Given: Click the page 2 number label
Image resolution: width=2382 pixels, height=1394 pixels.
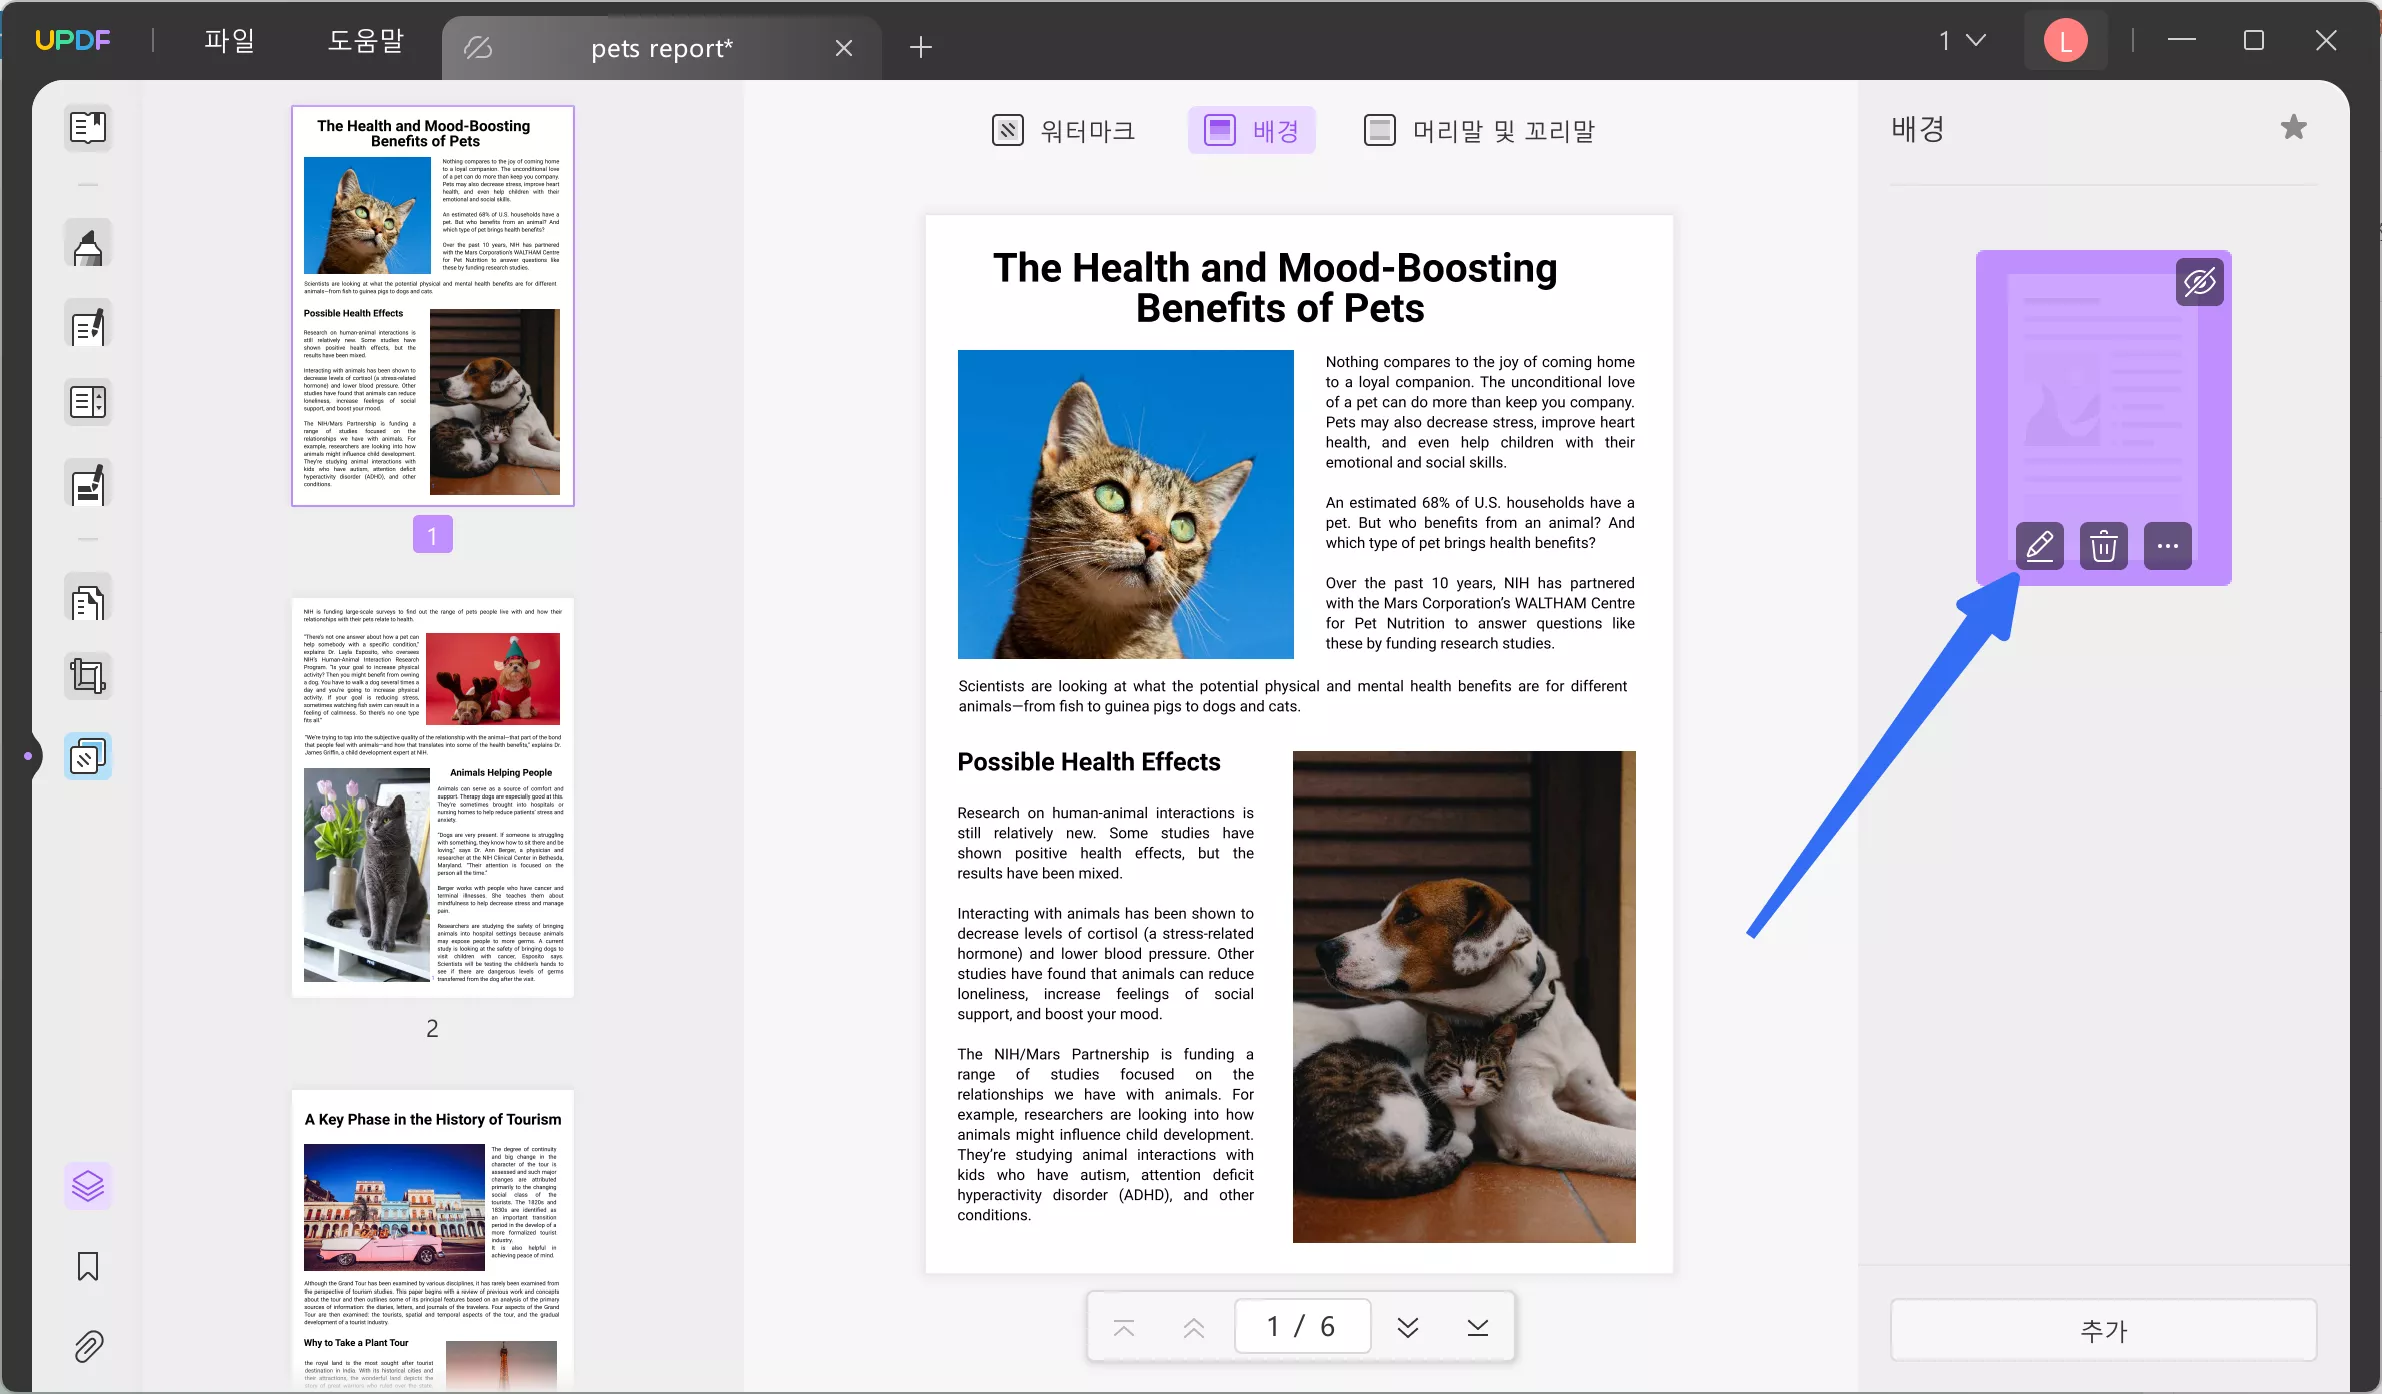Looking at the screenshot, I should pyautogui.click(x=432, y=1028).
